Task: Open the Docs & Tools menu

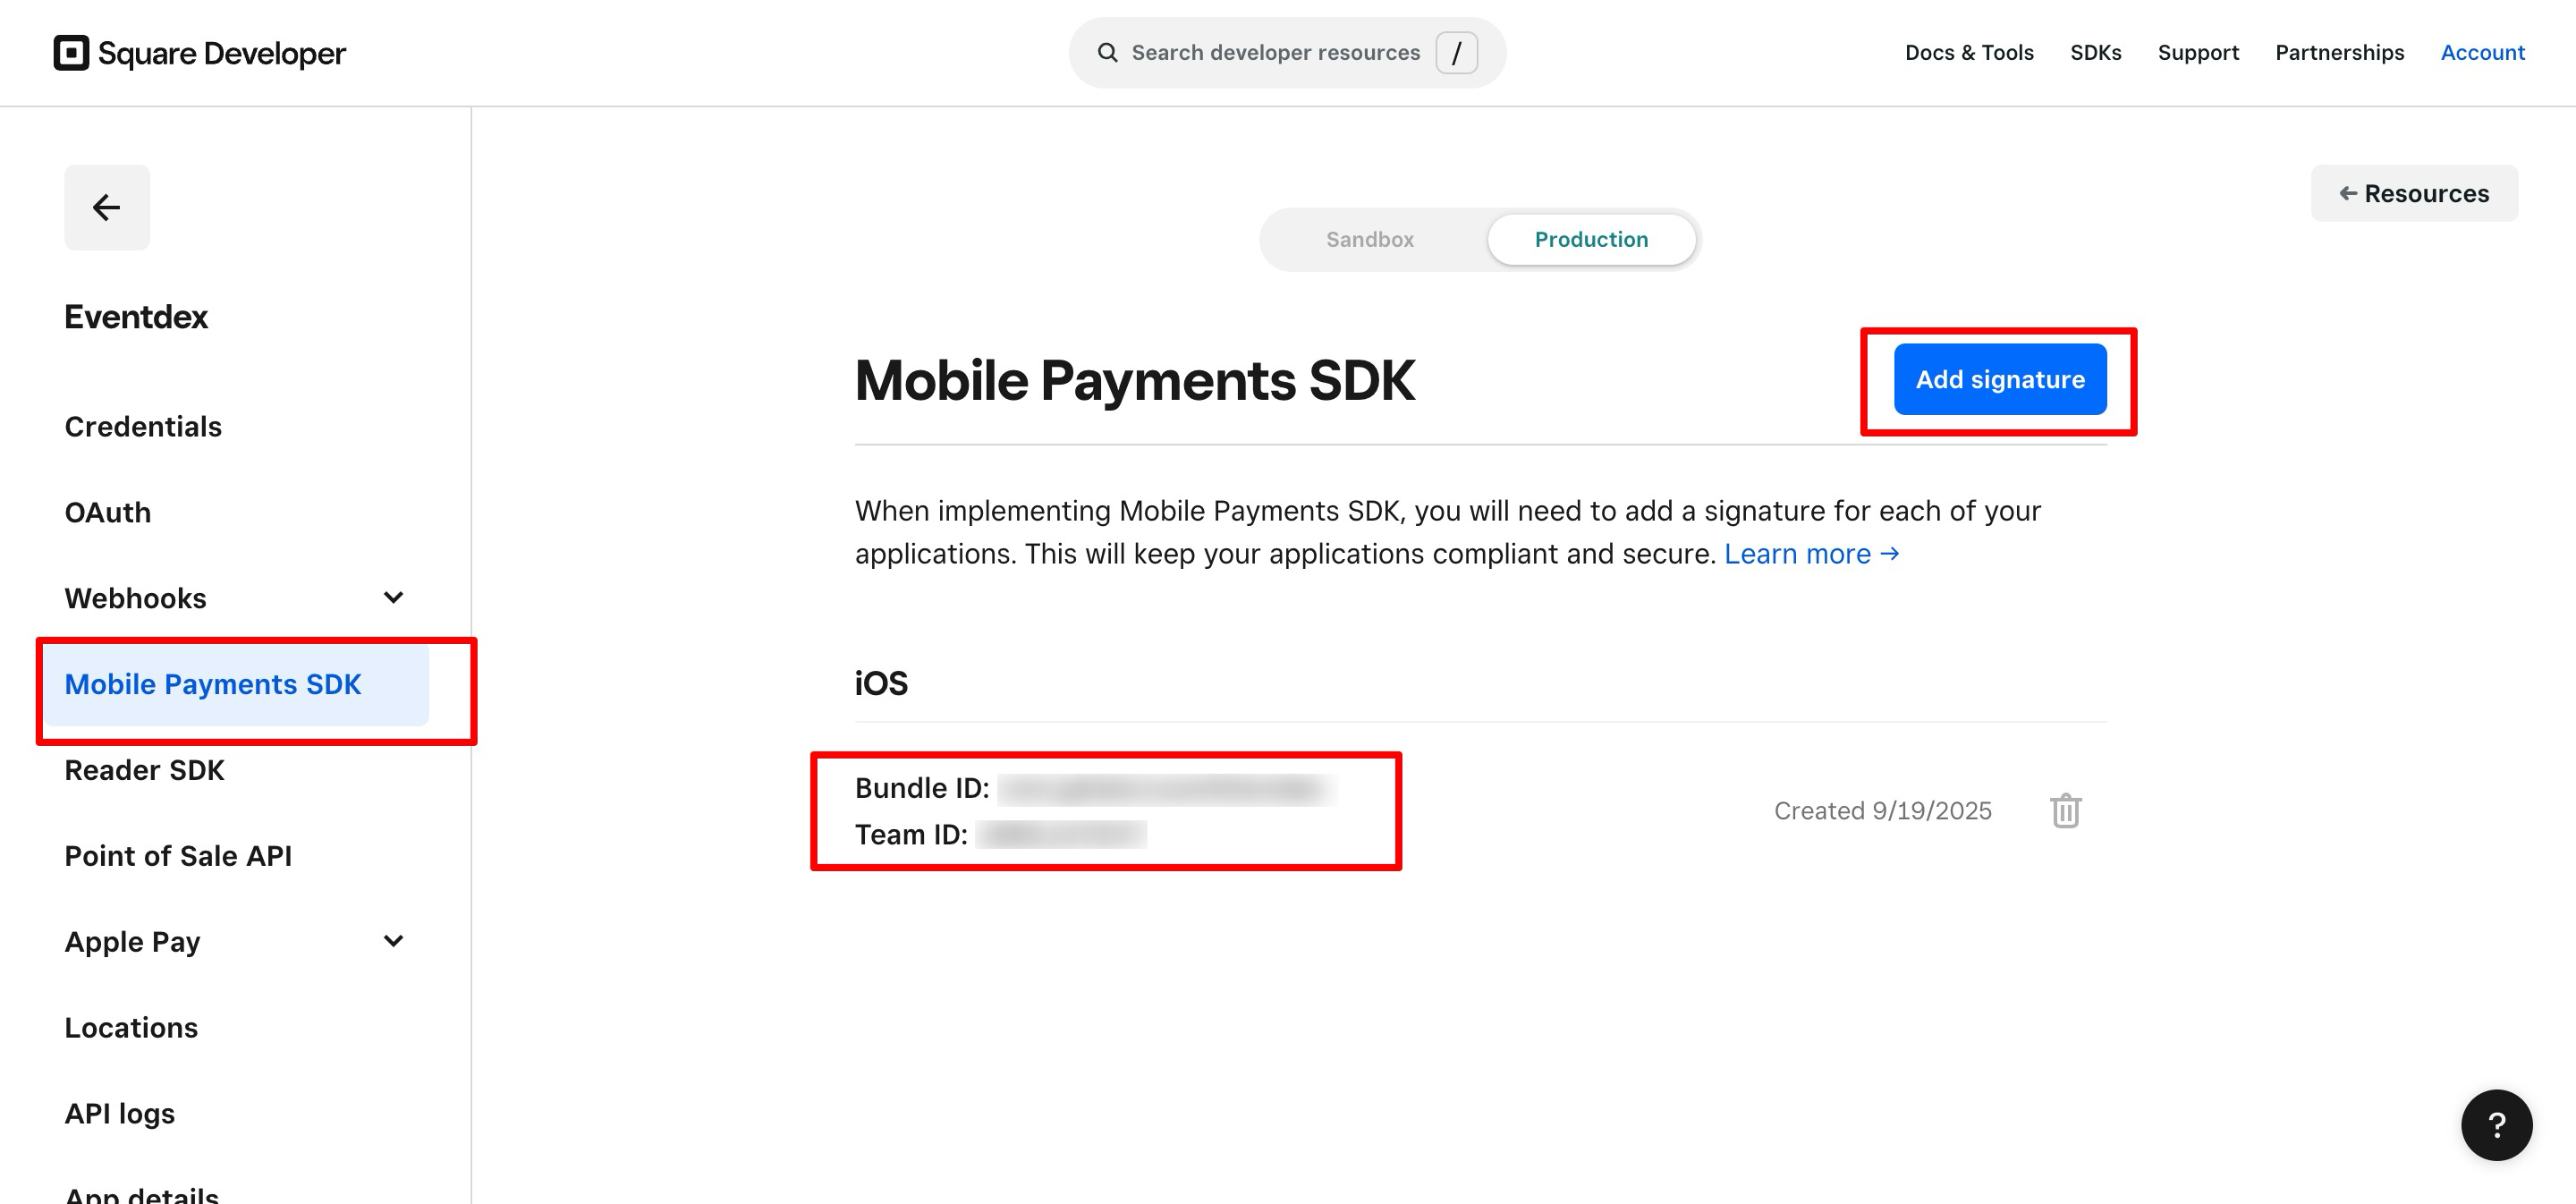Action: pos(1968,53)
